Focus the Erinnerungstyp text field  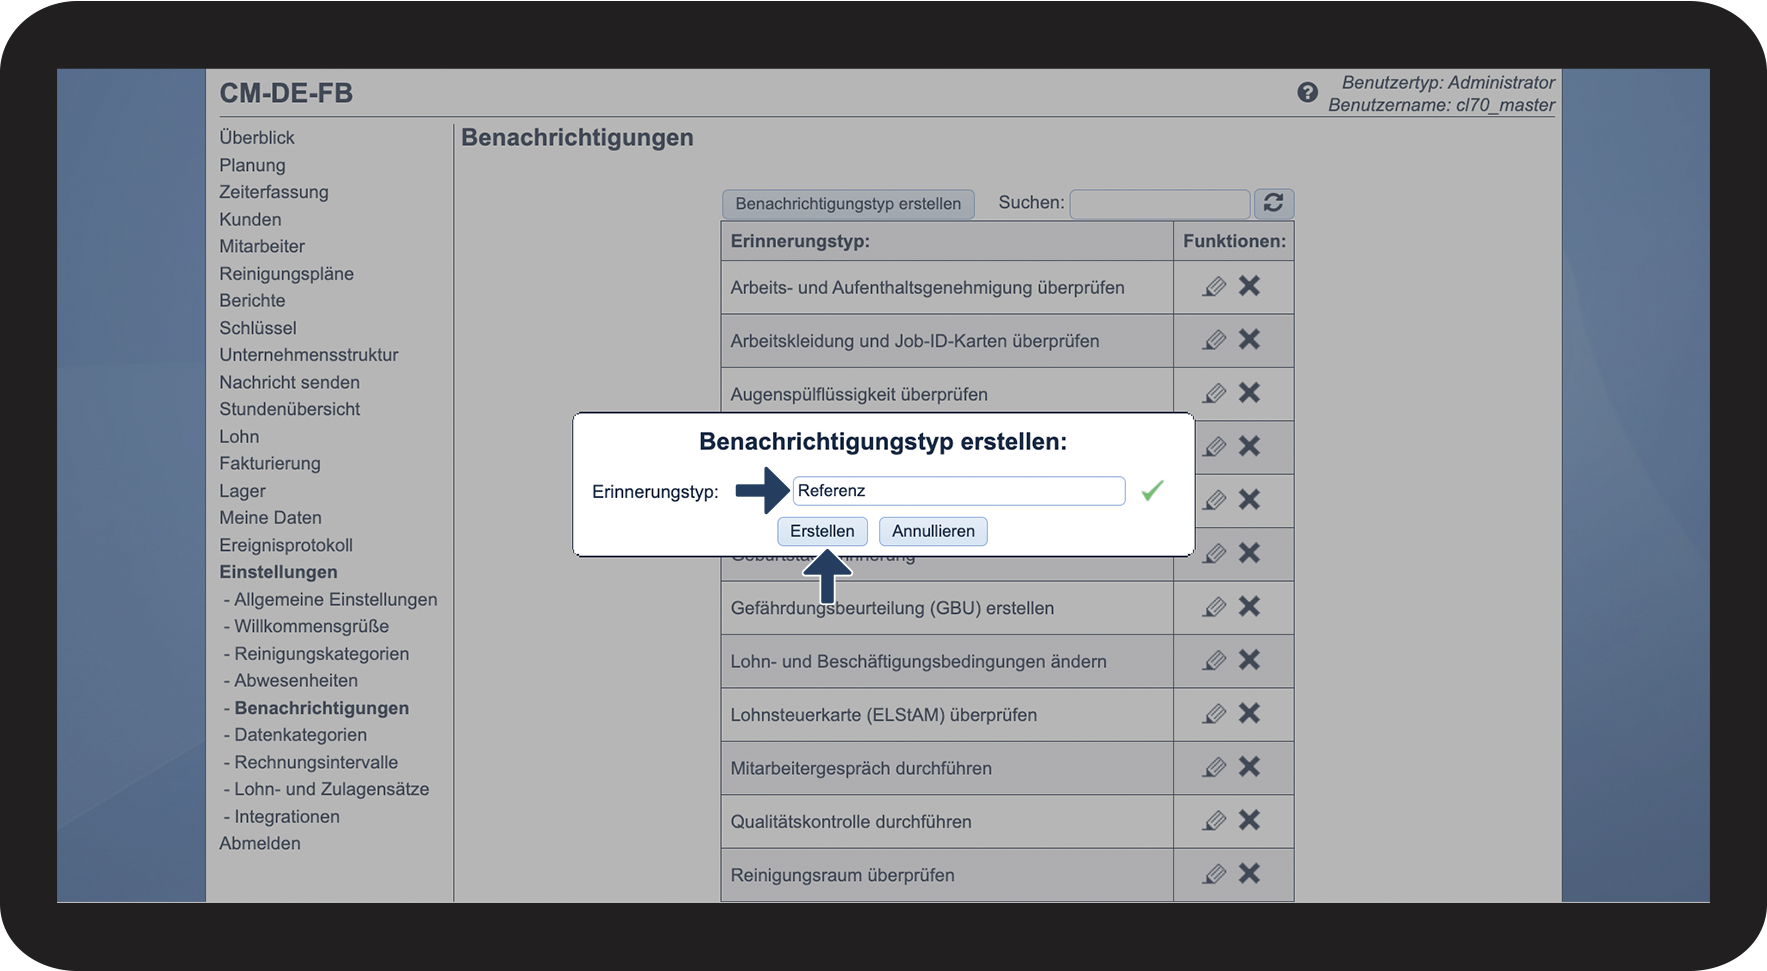point(958,491)
